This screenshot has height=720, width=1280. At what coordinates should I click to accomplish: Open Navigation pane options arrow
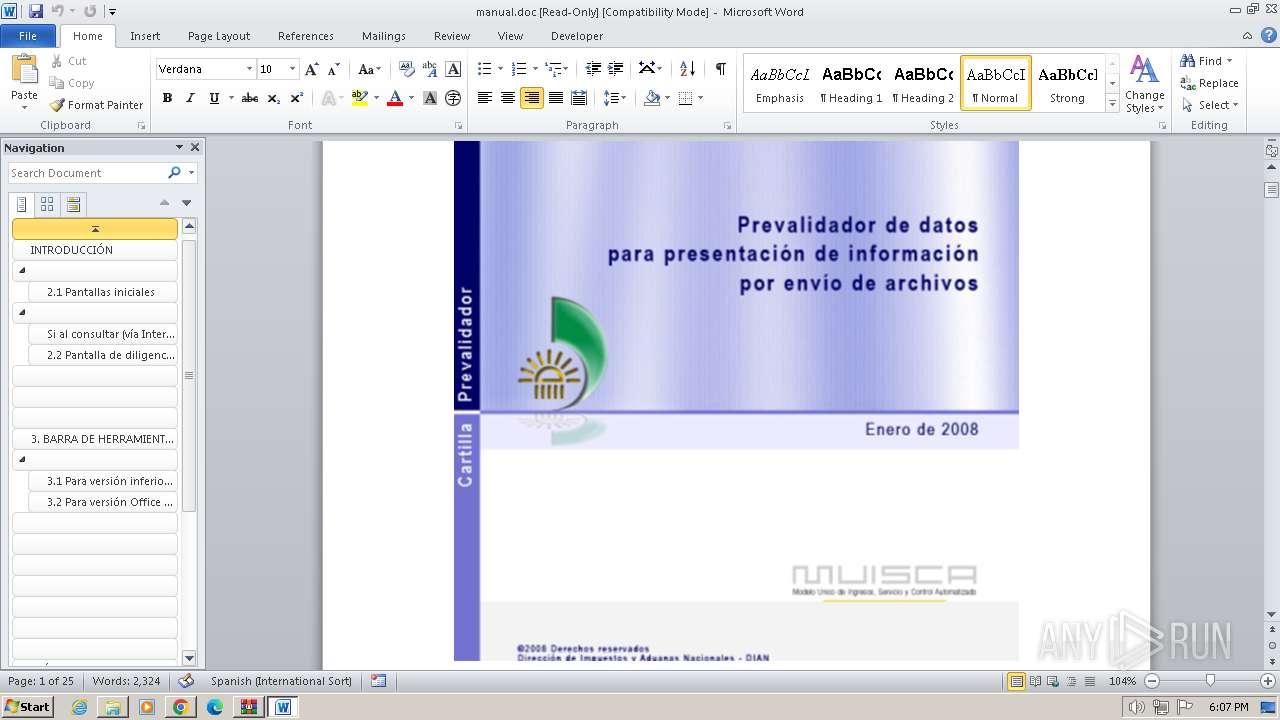click(x=179, y=147)
